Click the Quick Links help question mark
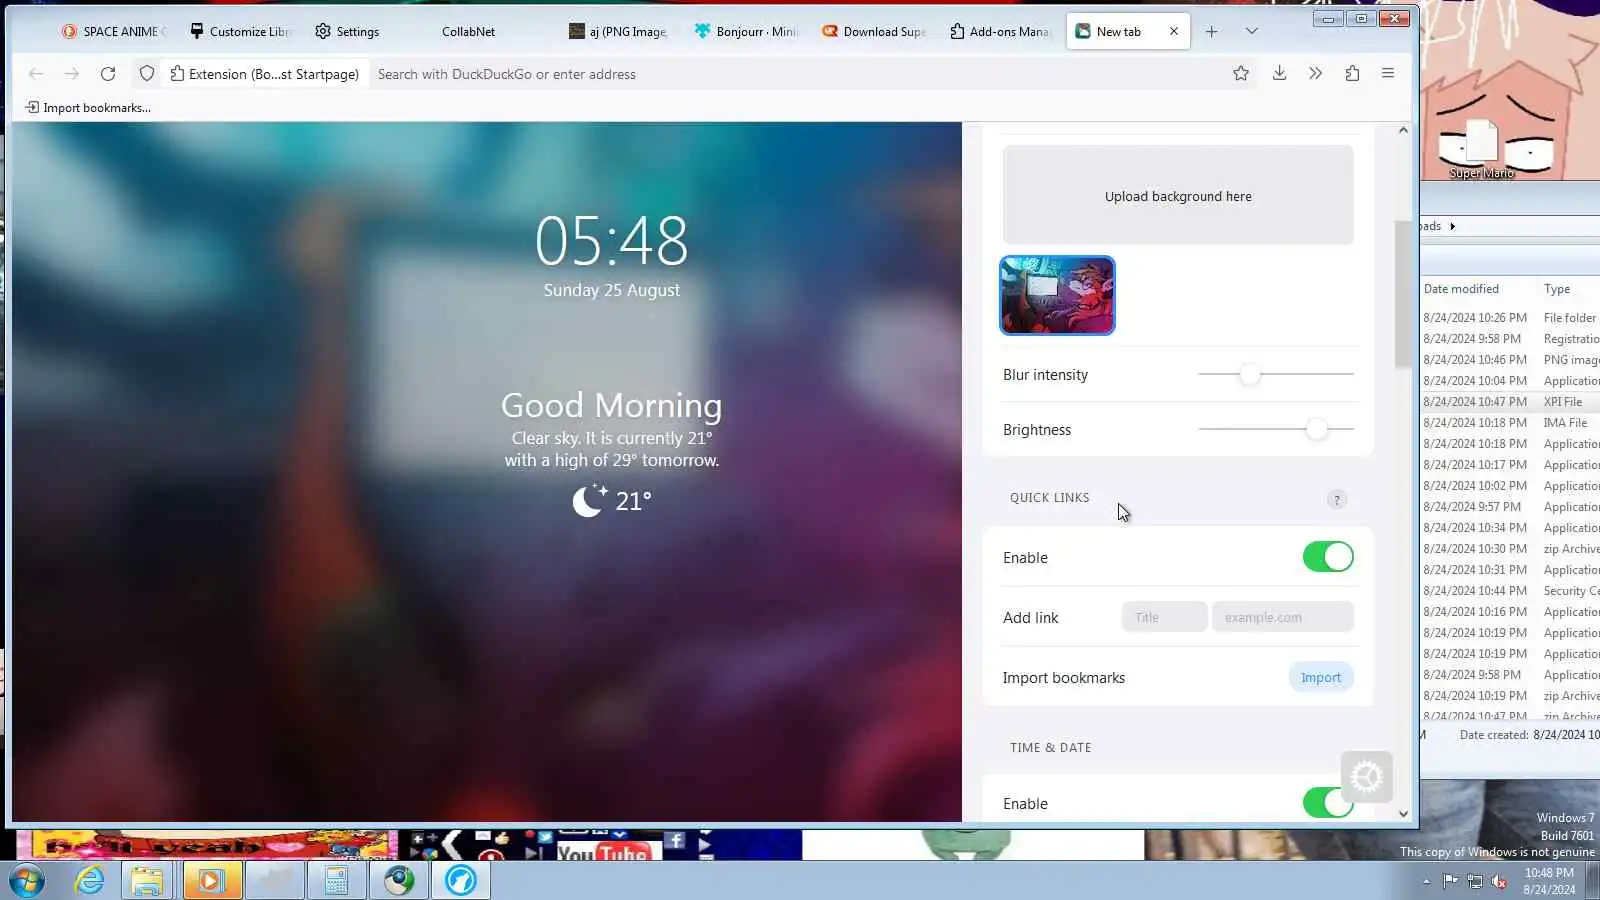 1337,500
